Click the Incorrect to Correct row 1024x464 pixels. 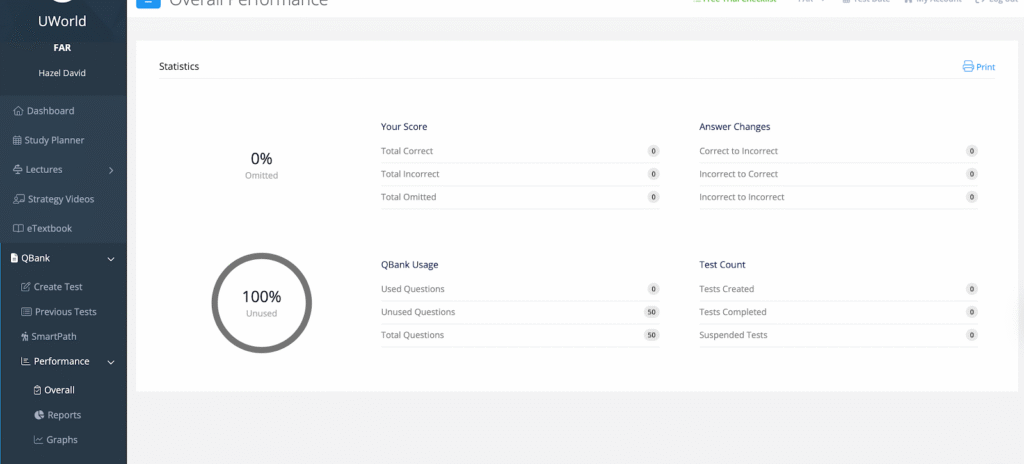tap(839, 174)
